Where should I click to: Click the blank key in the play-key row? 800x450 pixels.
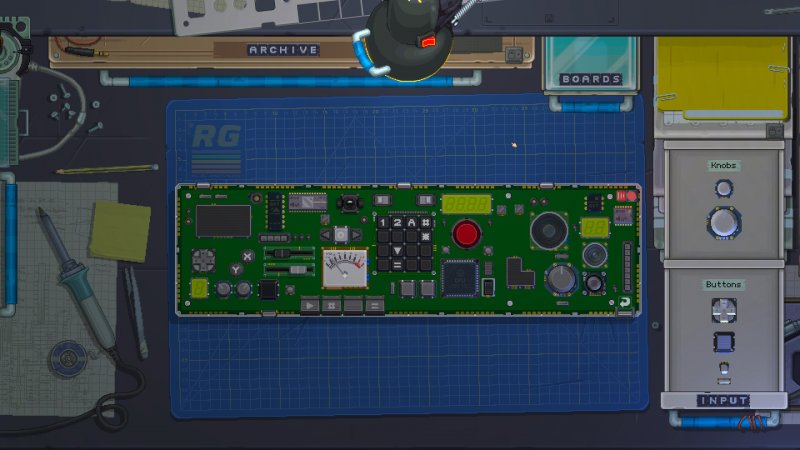click(x=353, y=306)
